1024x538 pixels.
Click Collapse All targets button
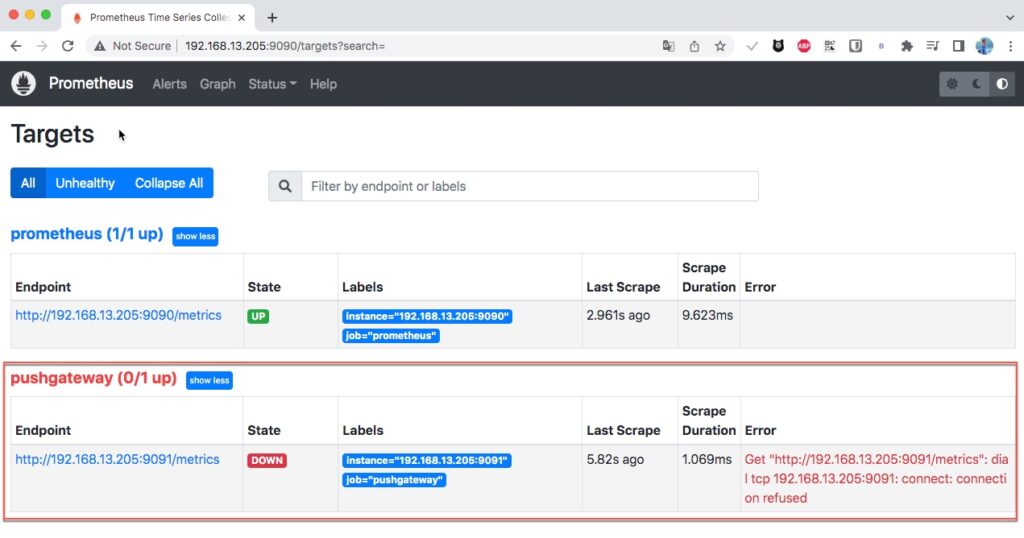point(168,183)
